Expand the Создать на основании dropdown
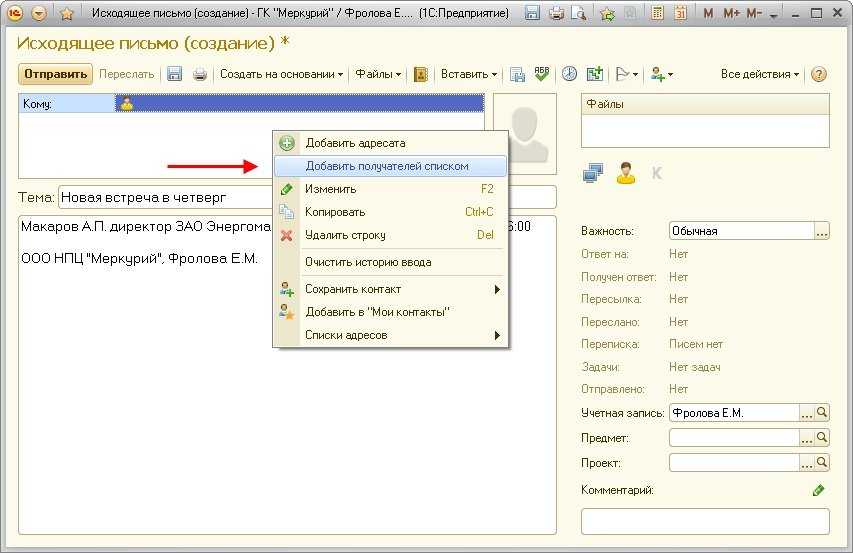Viewport: 853px width, 553px height. (281, 74)
